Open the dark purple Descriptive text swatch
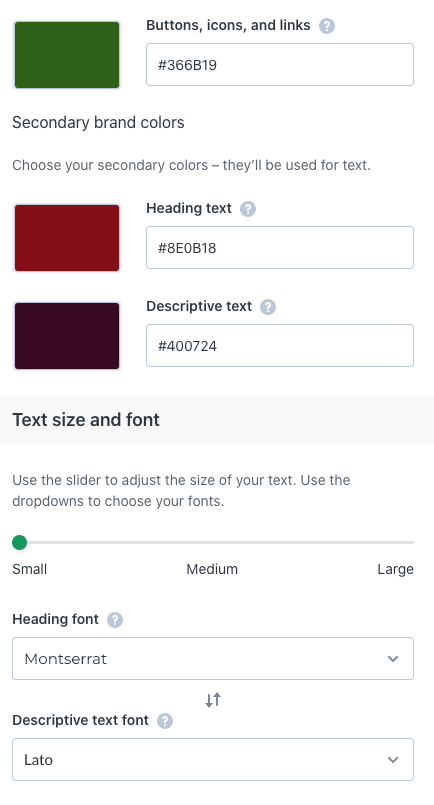The height and width of the screenshot is (805, 434). [67, 336]
